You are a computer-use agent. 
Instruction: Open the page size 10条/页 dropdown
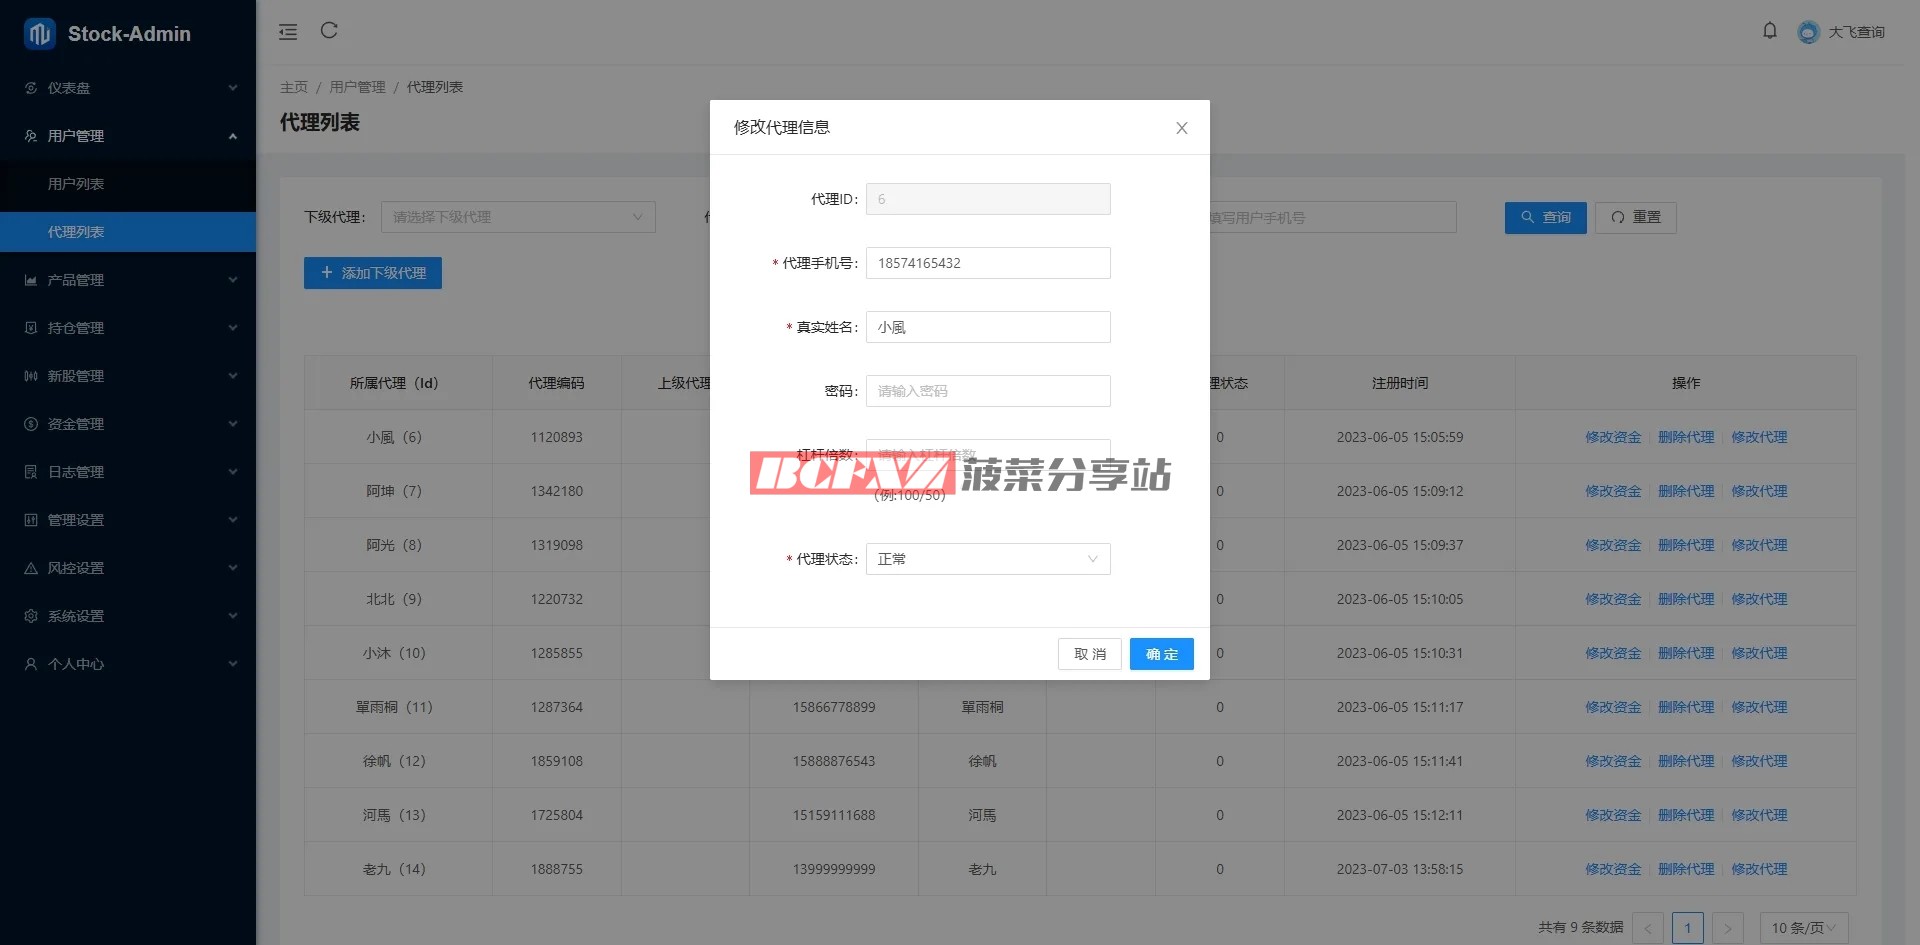point(1803,928)
